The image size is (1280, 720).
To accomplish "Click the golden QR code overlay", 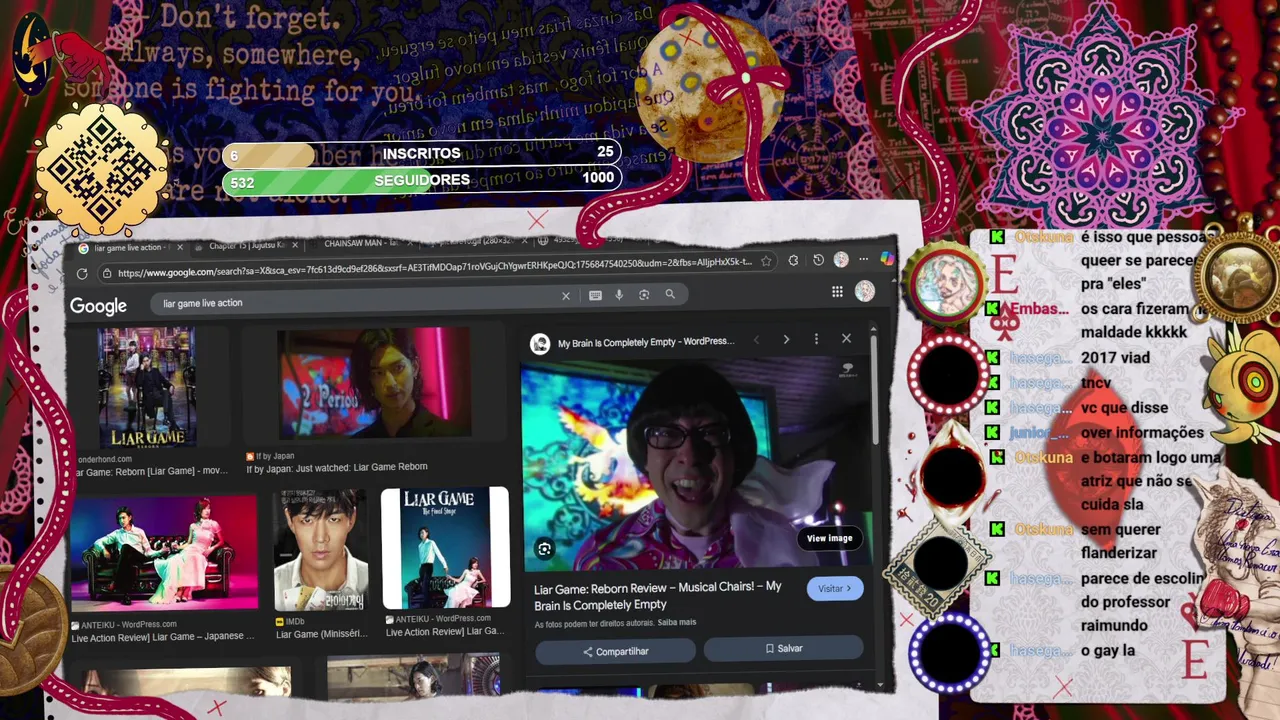I will click(x=101, y=168).
